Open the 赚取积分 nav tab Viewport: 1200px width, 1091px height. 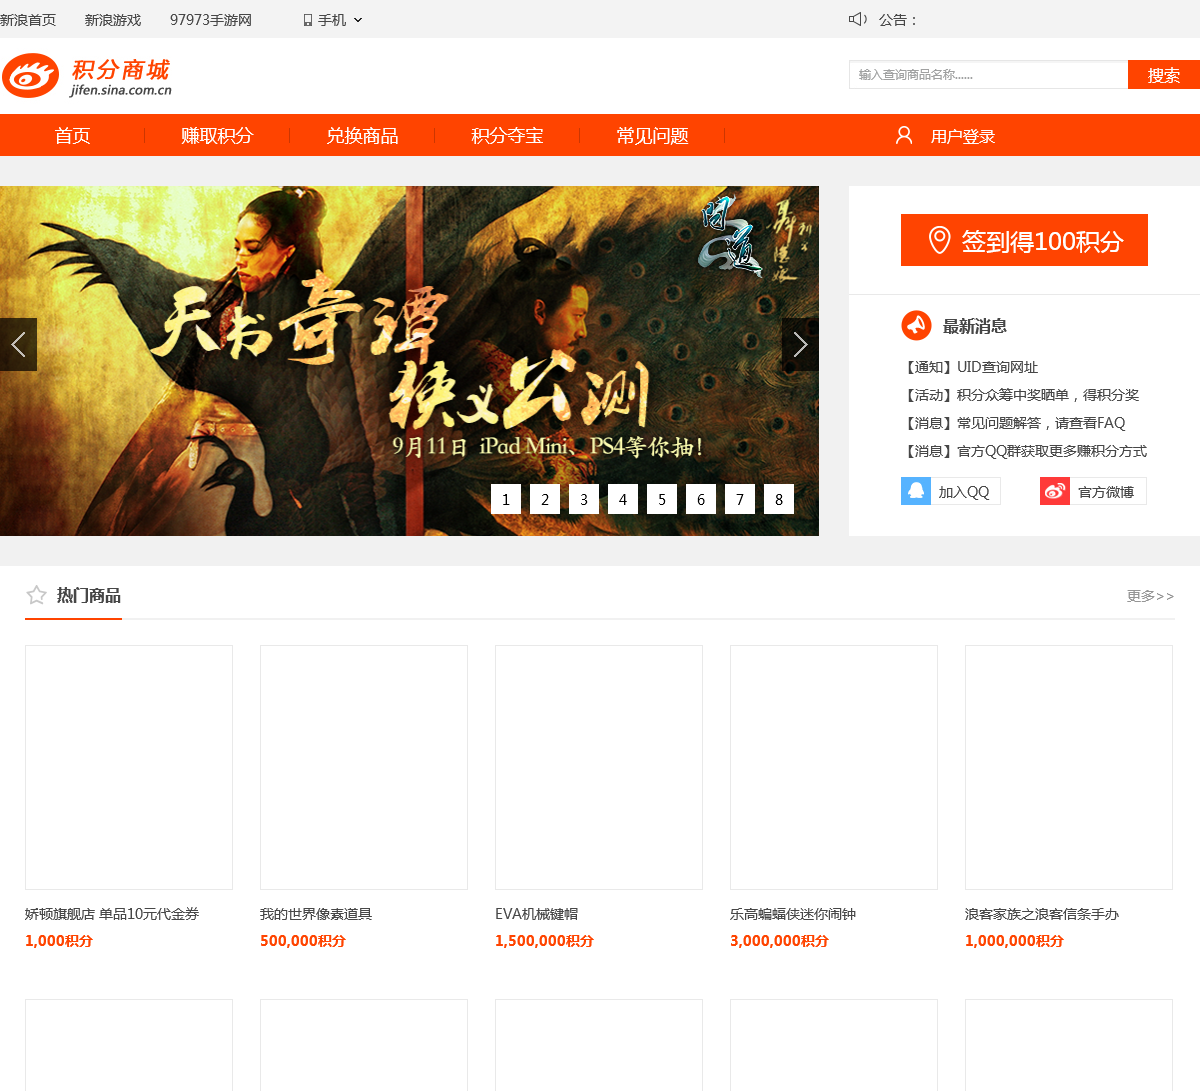(217, 135)
